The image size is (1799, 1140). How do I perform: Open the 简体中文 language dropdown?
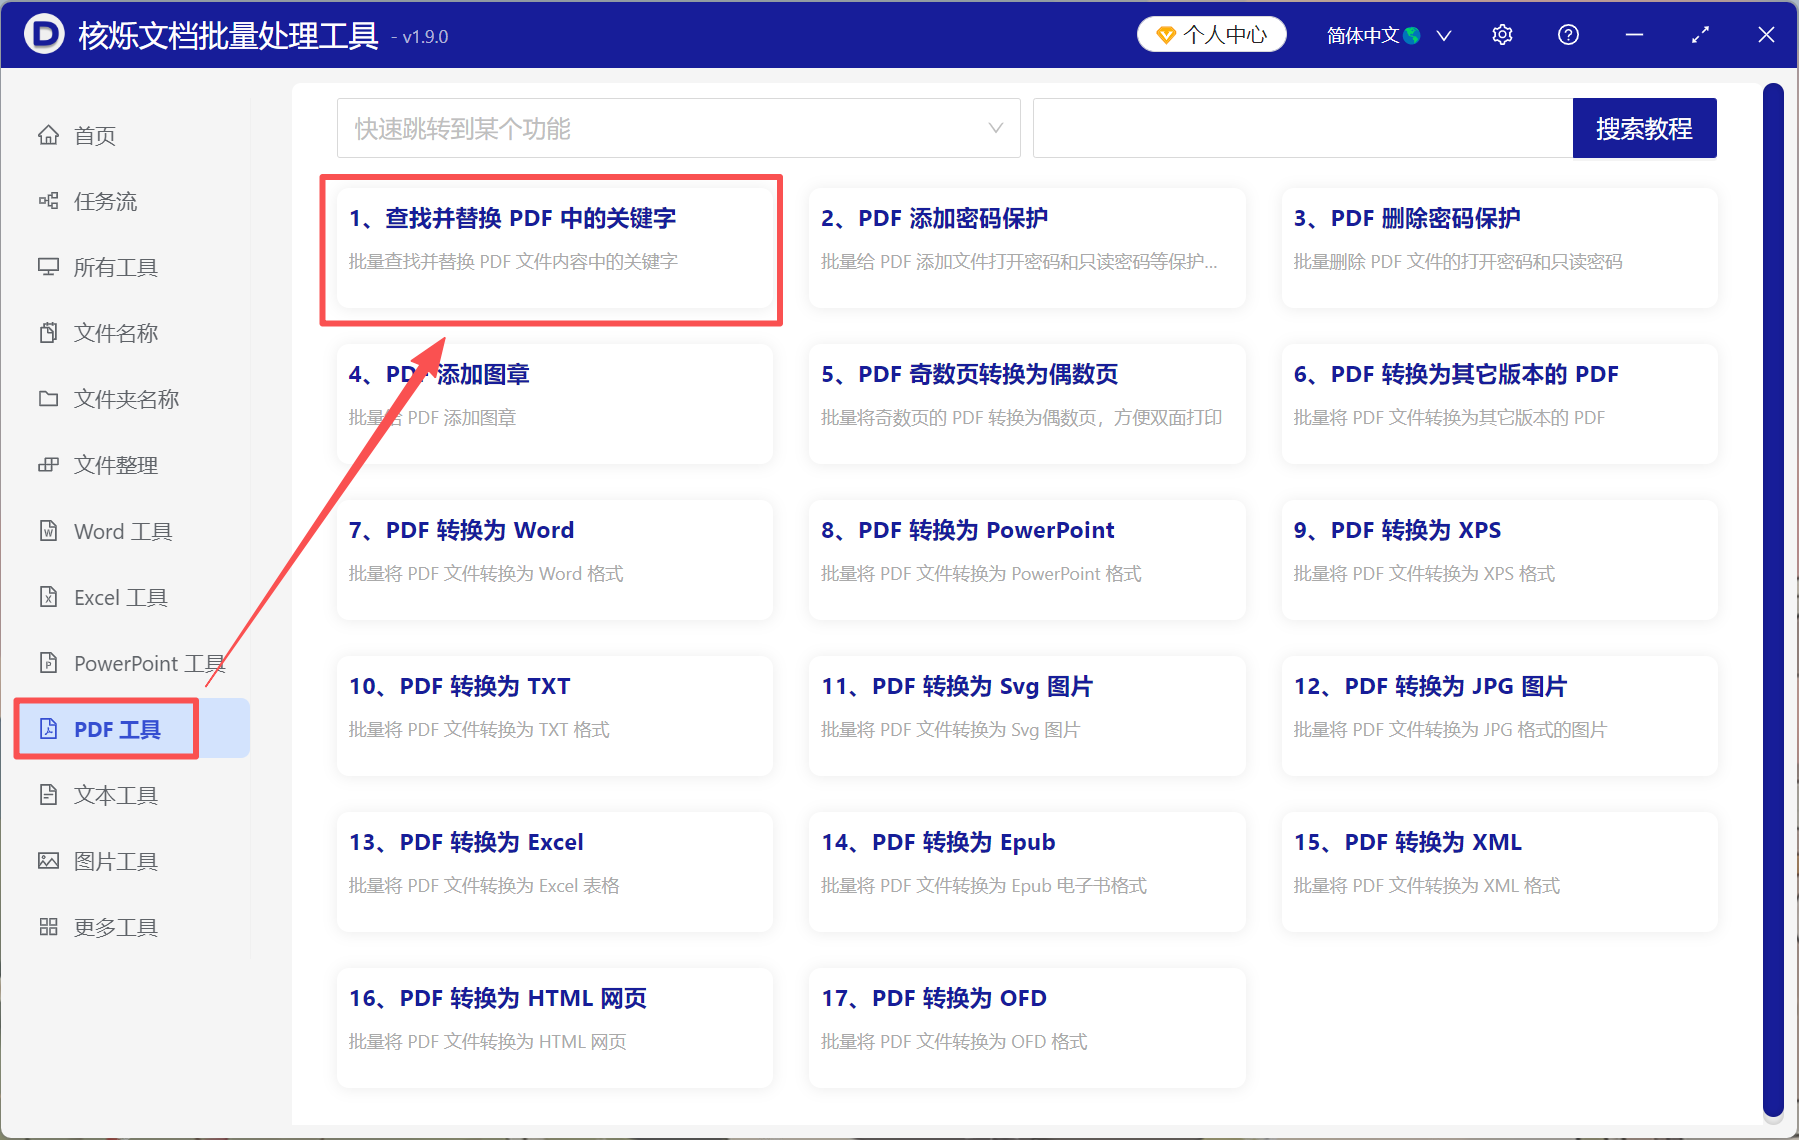(1371, 34)
